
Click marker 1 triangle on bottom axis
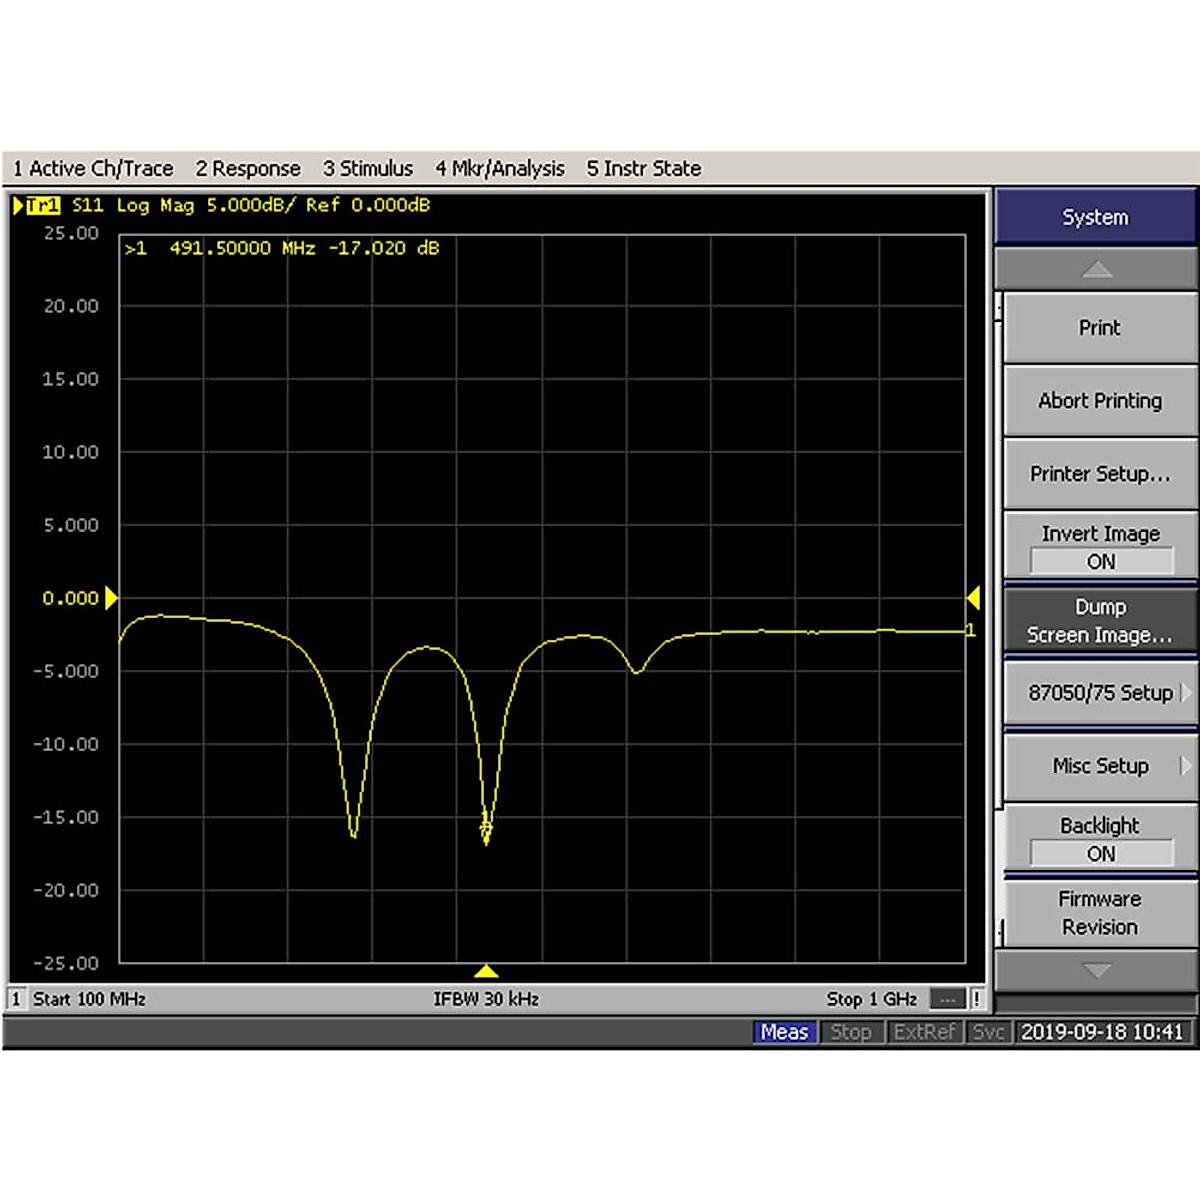[x=486, y=971]
